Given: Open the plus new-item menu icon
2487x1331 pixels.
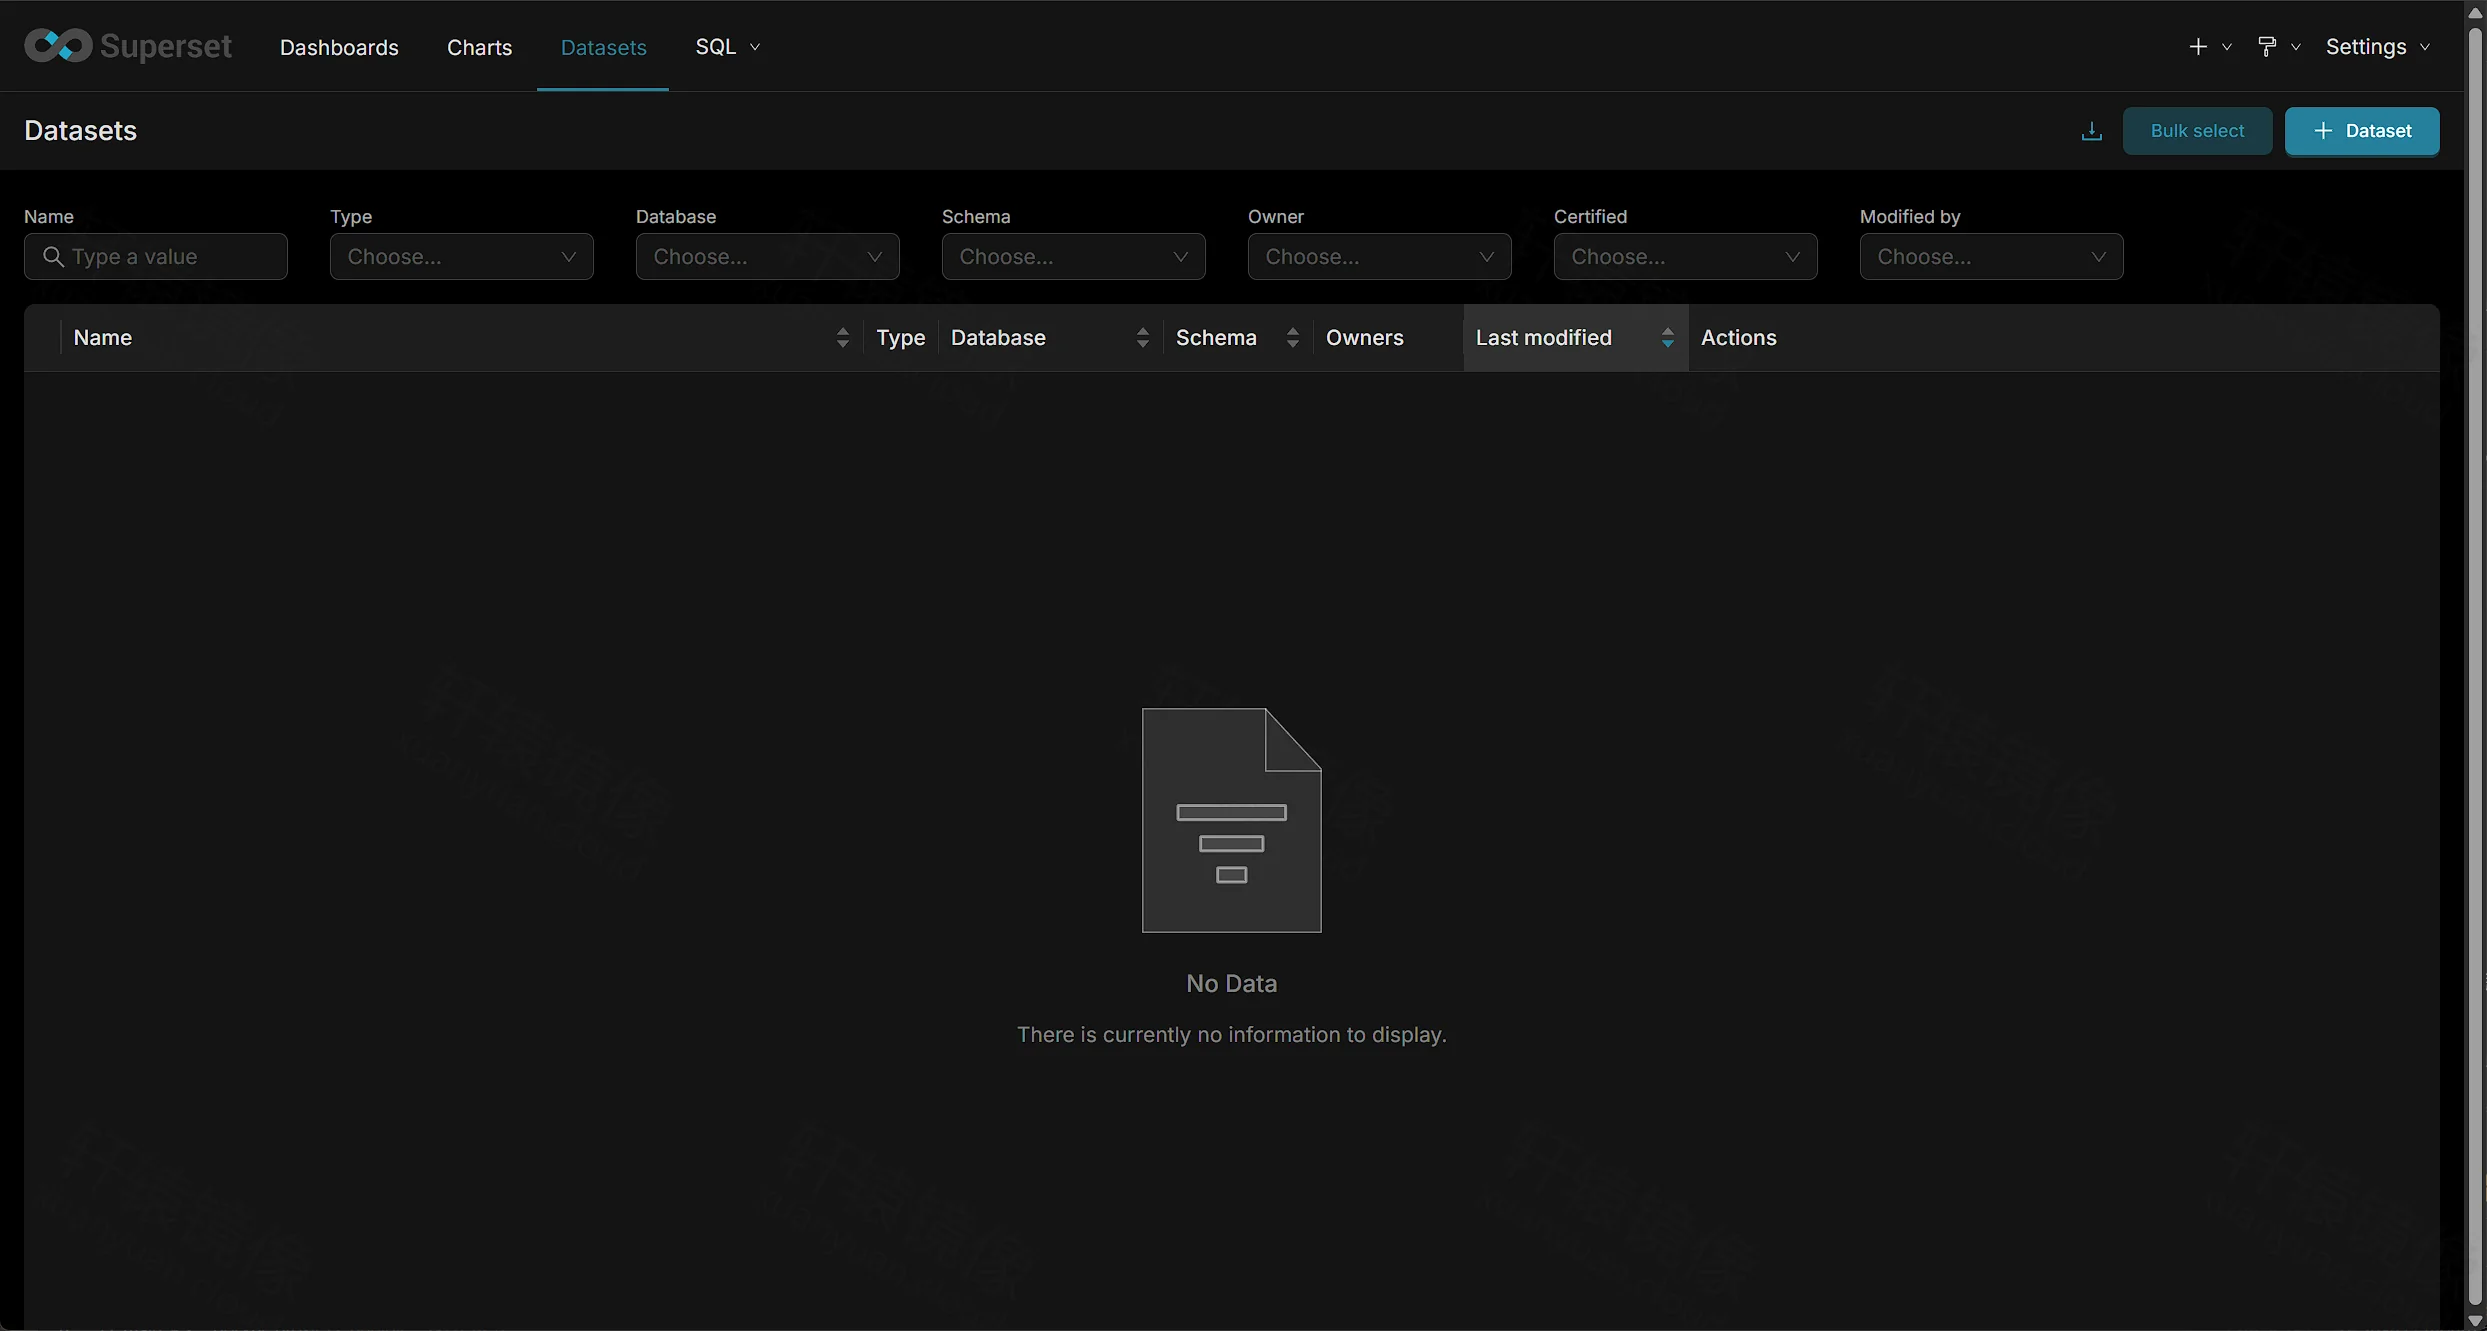Looking at the screenshot, I should click(2198, 47).
